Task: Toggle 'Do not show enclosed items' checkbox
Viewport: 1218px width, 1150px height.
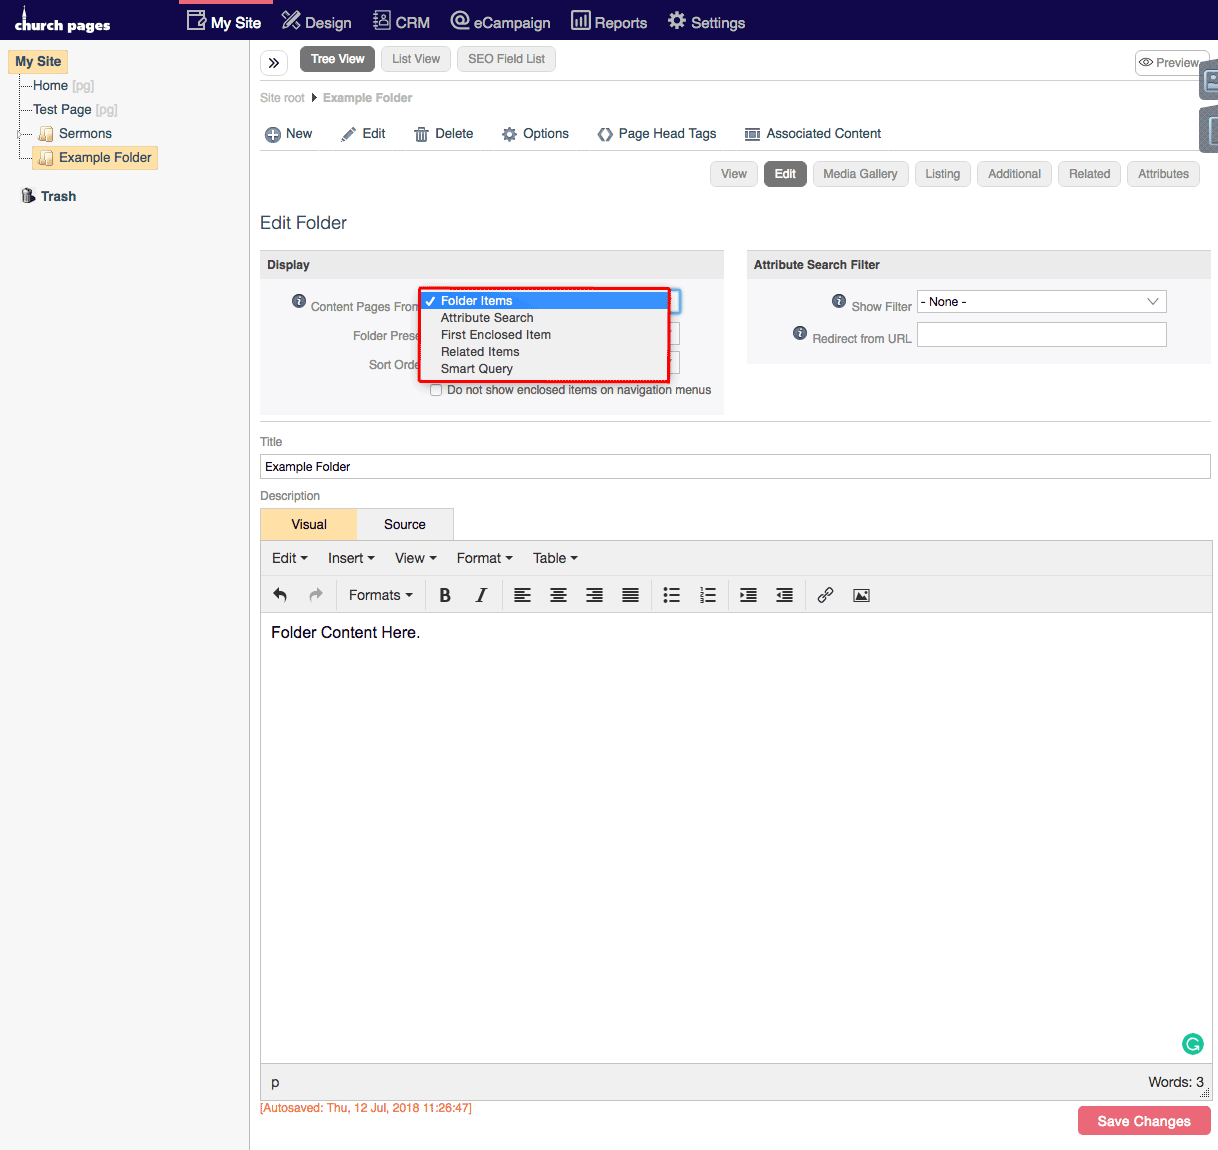Action: click(x=436, y=390)
